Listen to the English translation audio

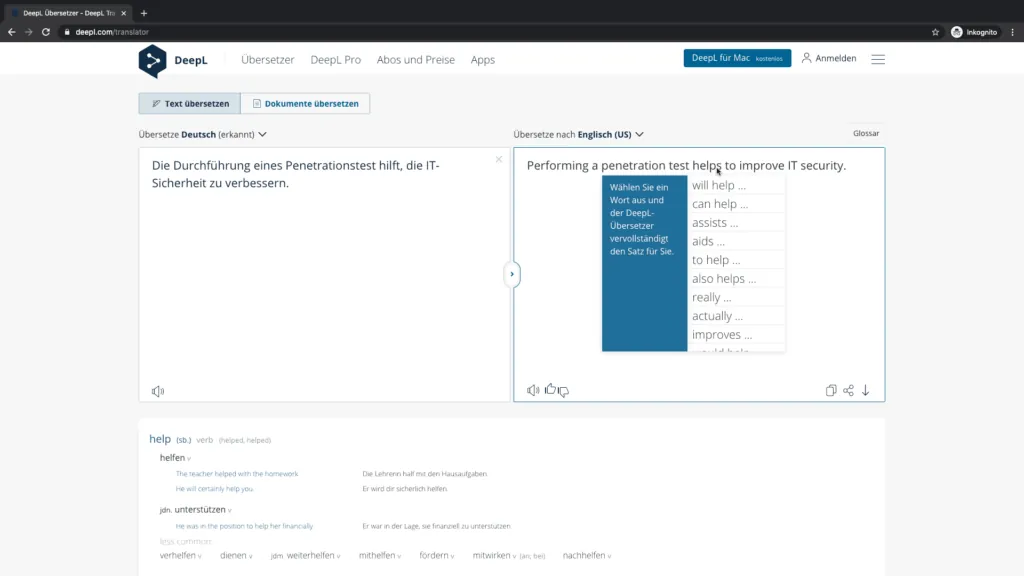click(533, 390)
